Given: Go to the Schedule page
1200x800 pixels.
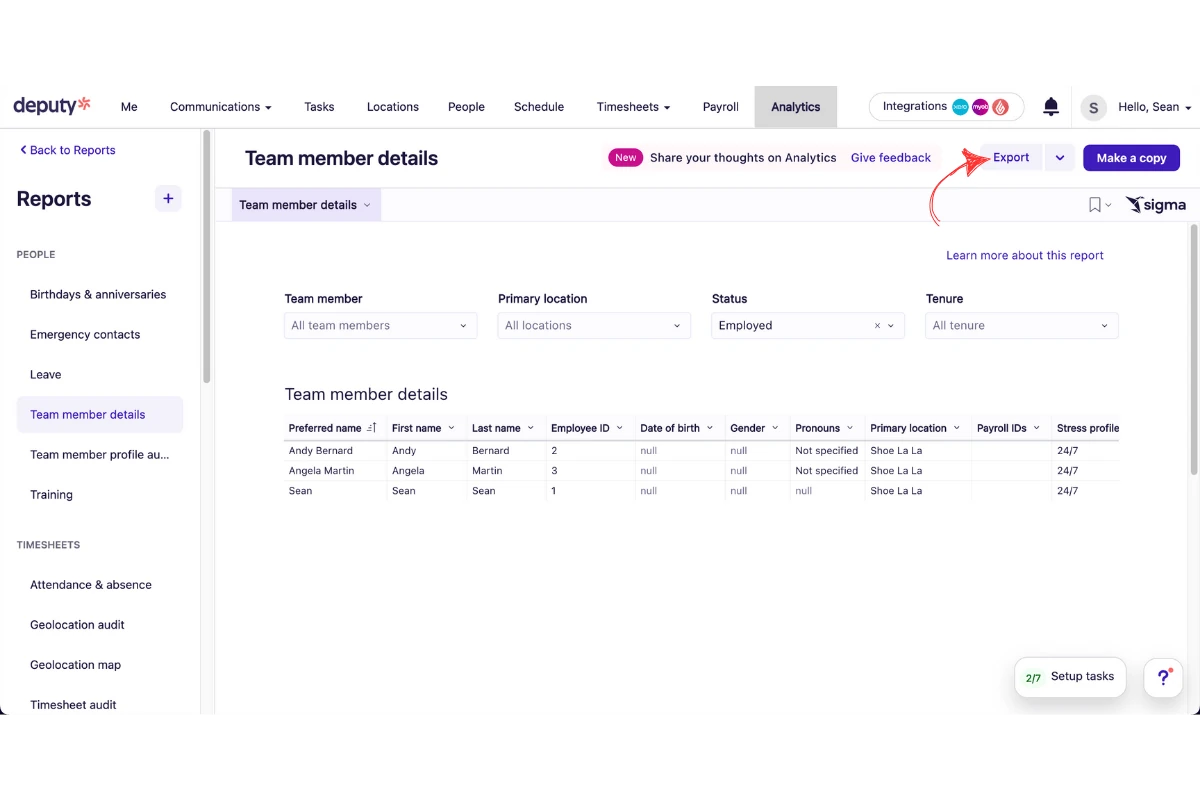Looking at the screenshot, I should coord(539,107).
